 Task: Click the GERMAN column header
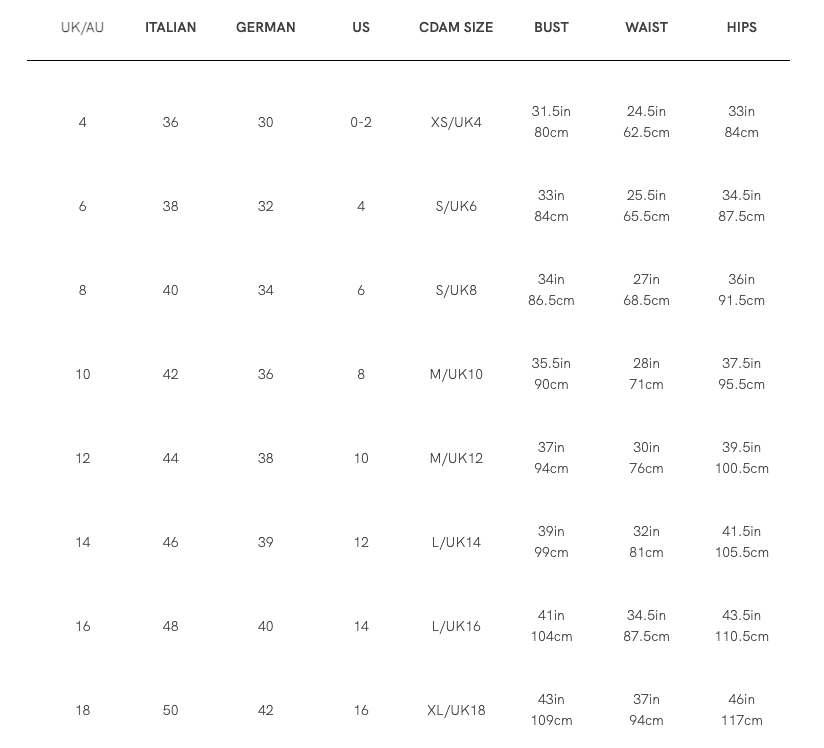click(265, 28)
